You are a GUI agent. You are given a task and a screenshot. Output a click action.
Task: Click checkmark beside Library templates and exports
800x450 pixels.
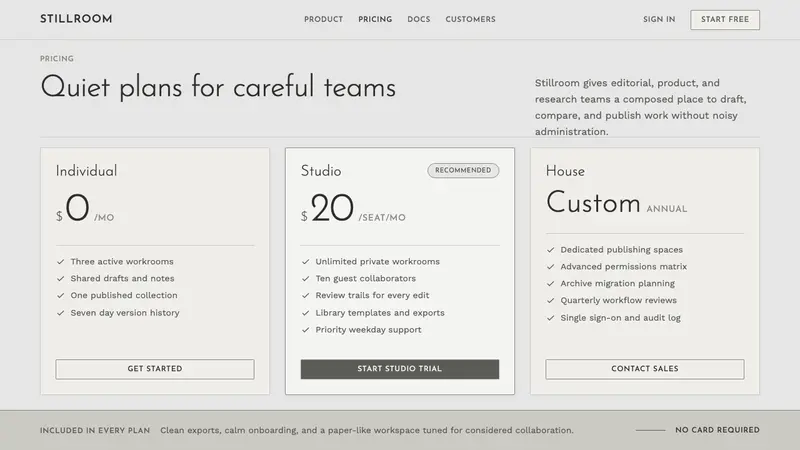306,313
